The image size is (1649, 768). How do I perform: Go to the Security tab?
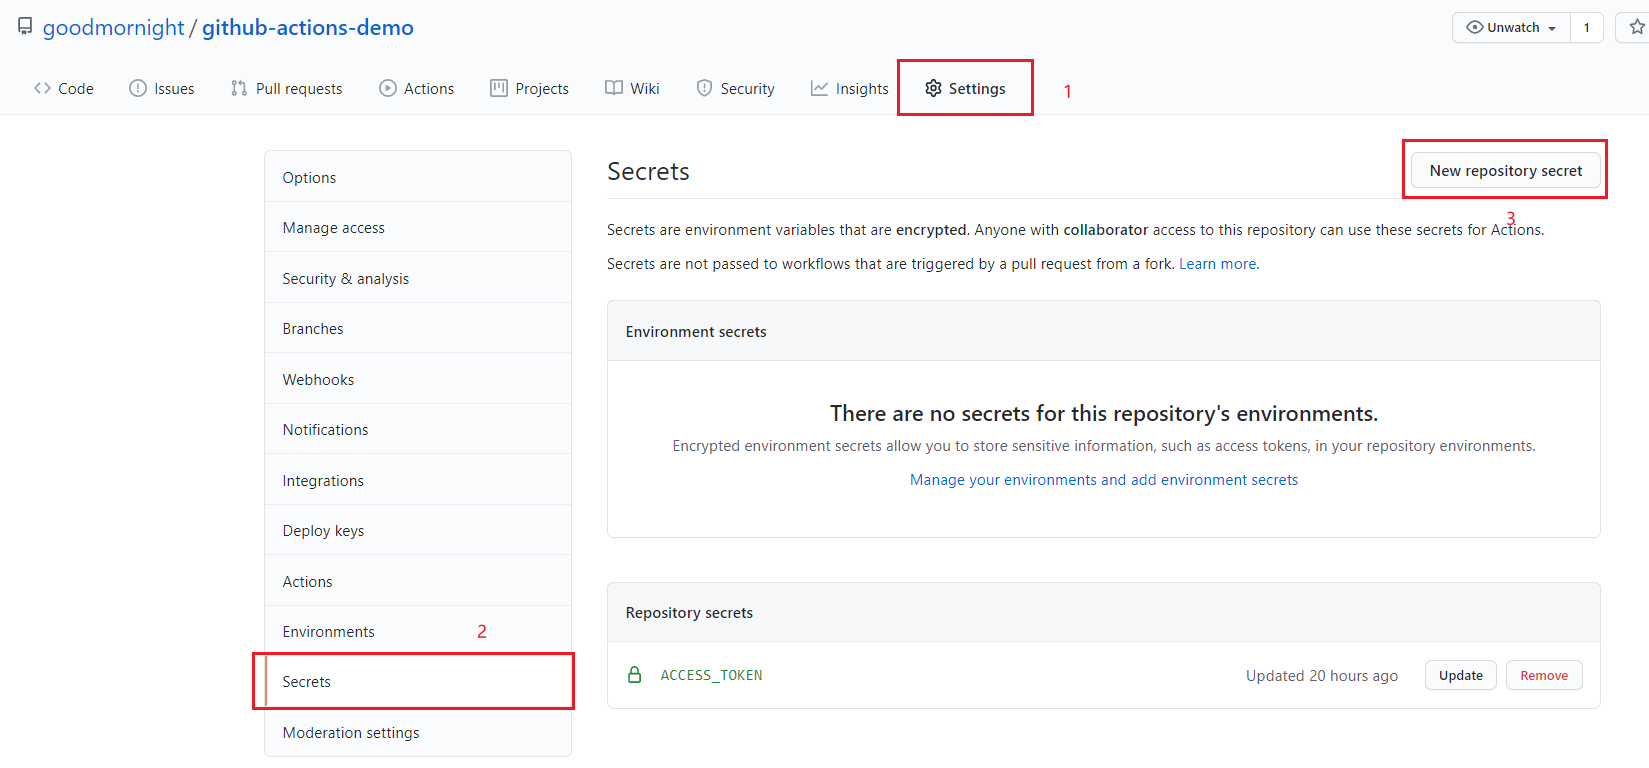tap(736, 88)
